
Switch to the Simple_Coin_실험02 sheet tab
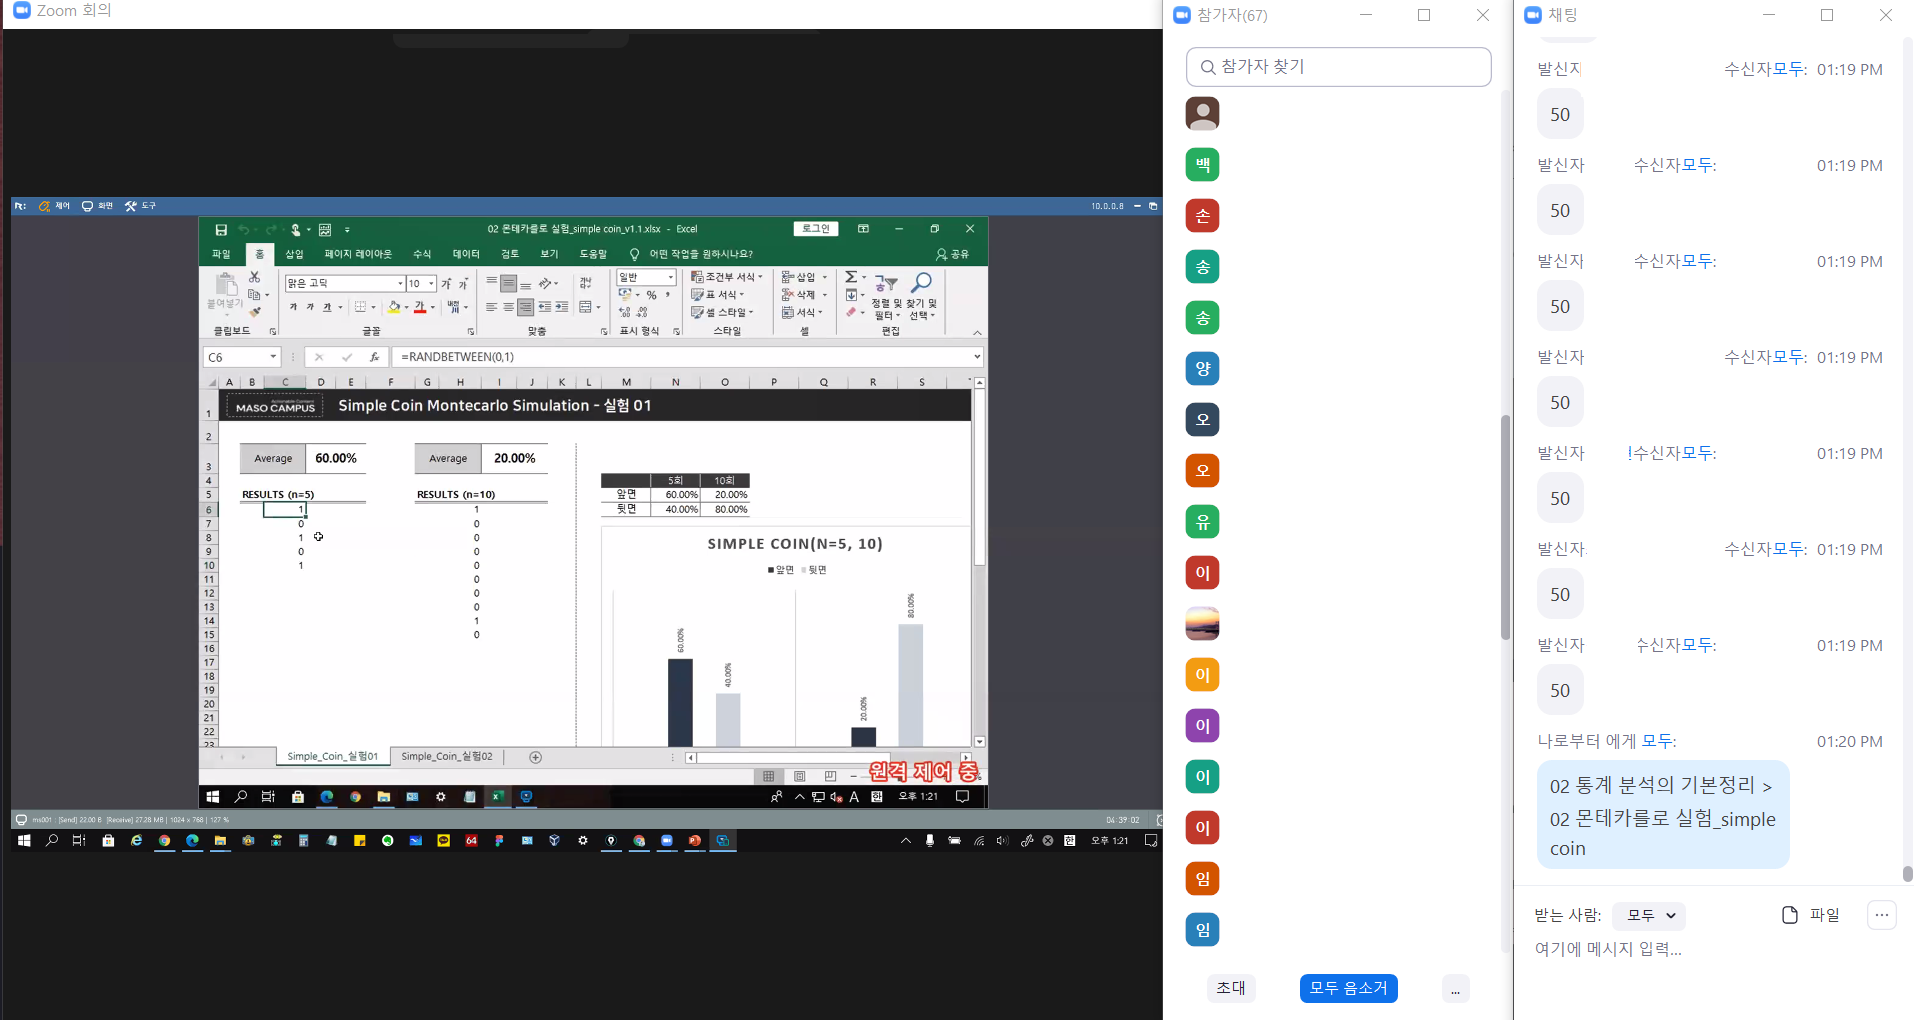pos(446,757)
